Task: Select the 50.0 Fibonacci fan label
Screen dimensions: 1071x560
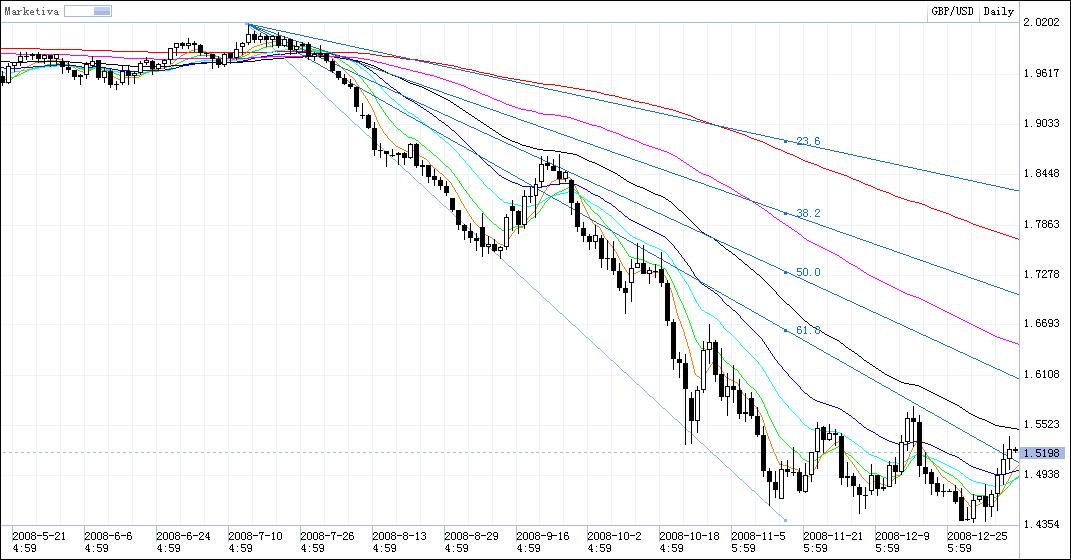Action: click(x=808, y=272)
